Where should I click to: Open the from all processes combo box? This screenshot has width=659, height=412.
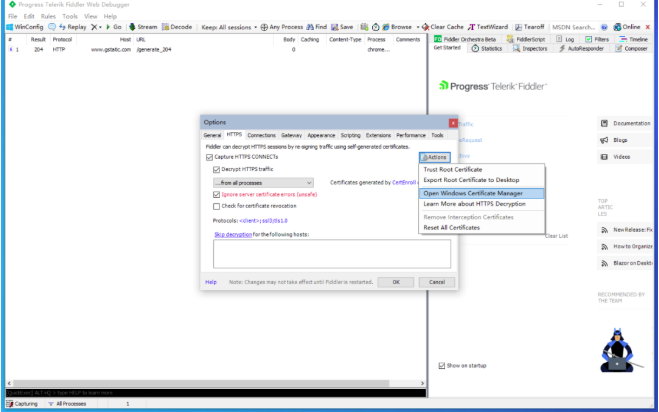263,183
